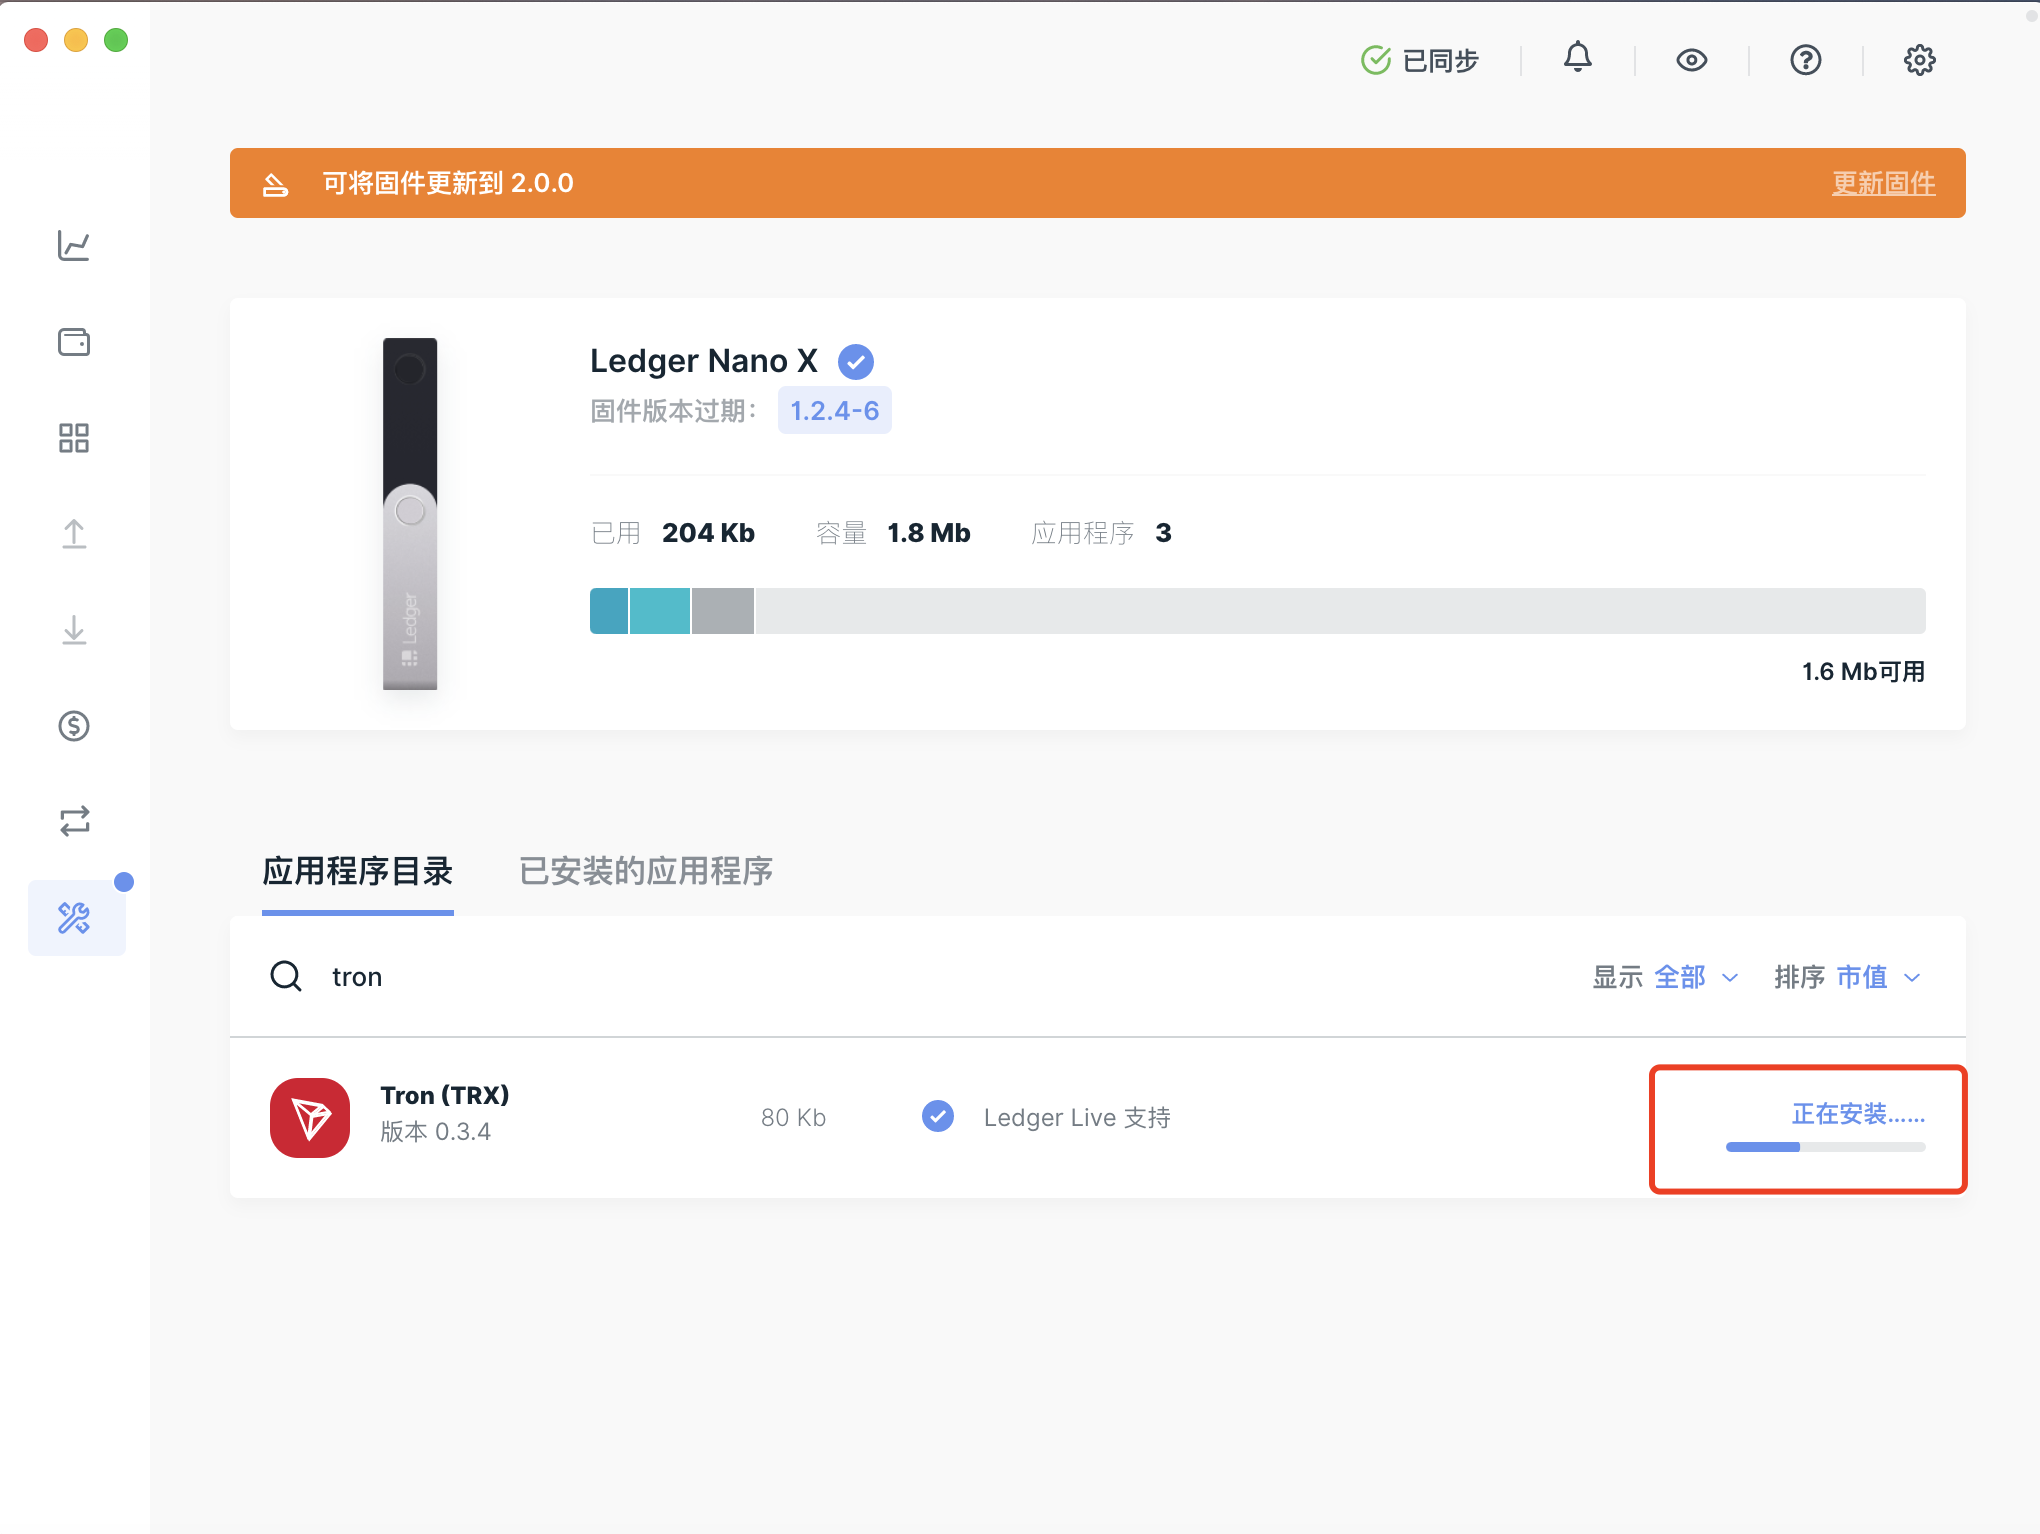Focus the search field containing tron

pyautogui.click(x=900, y=977)
